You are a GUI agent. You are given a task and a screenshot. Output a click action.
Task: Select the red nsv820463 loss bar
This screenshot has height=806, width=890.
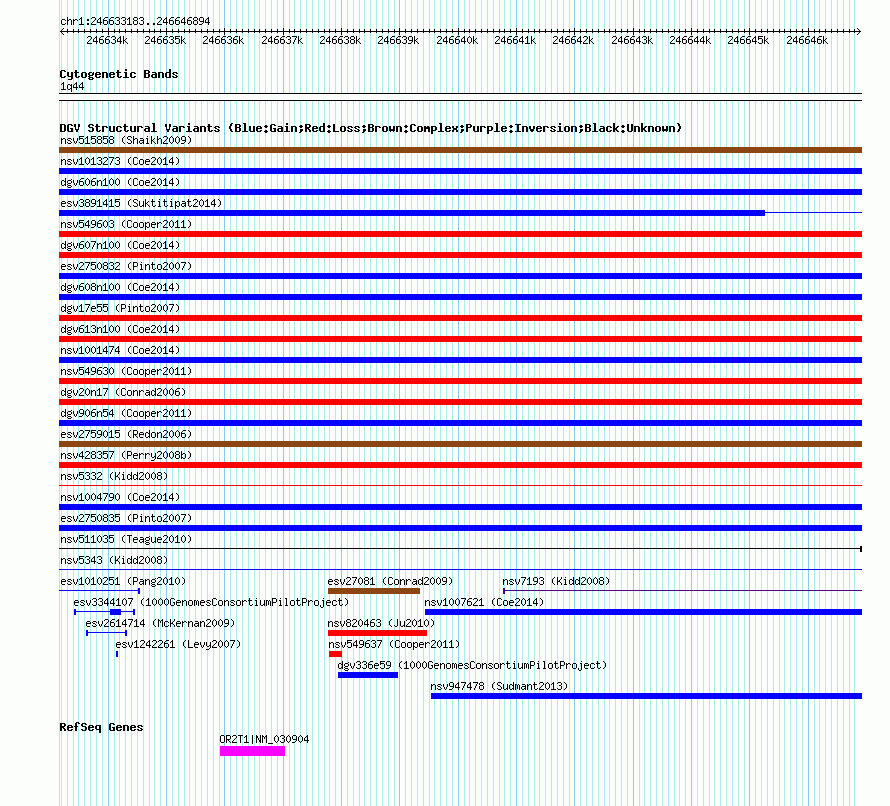coord(377,633)
